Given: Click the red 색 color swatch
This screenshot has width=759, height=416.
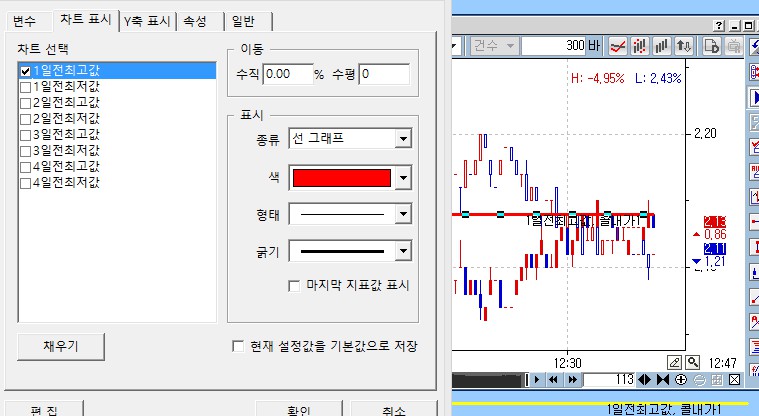Looking at the screenshot, I should (x=340, y=178).
